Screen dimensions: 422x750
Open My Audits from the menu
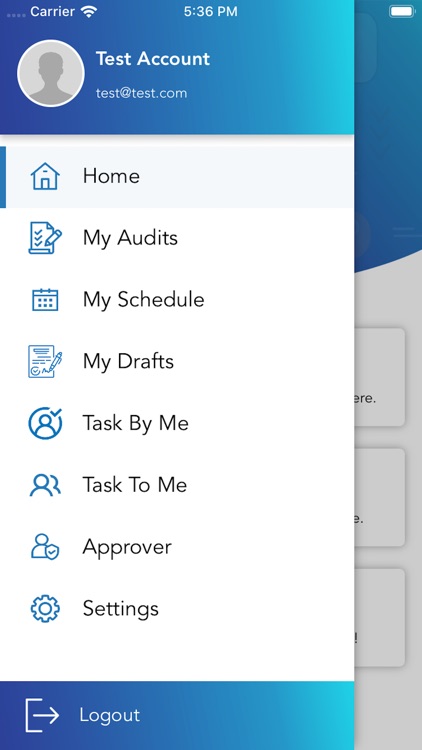pos(177,238)
